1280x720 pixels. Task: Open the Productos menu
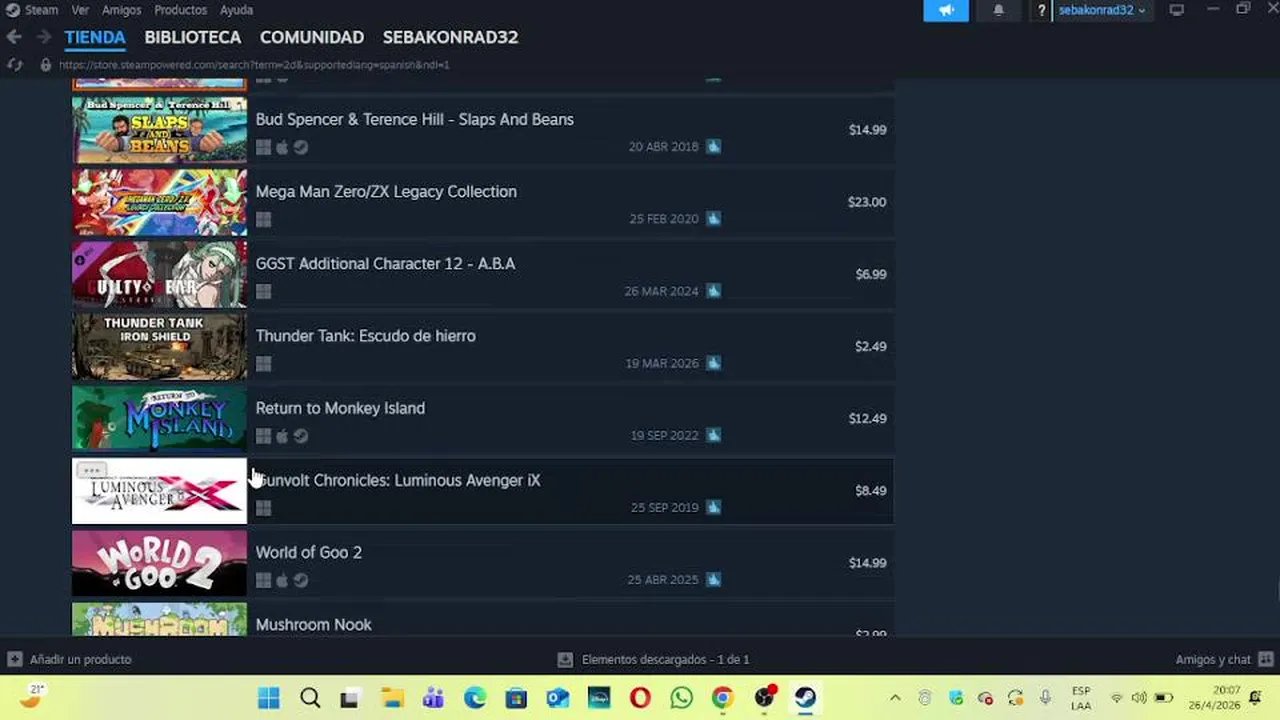click(180, 10)
